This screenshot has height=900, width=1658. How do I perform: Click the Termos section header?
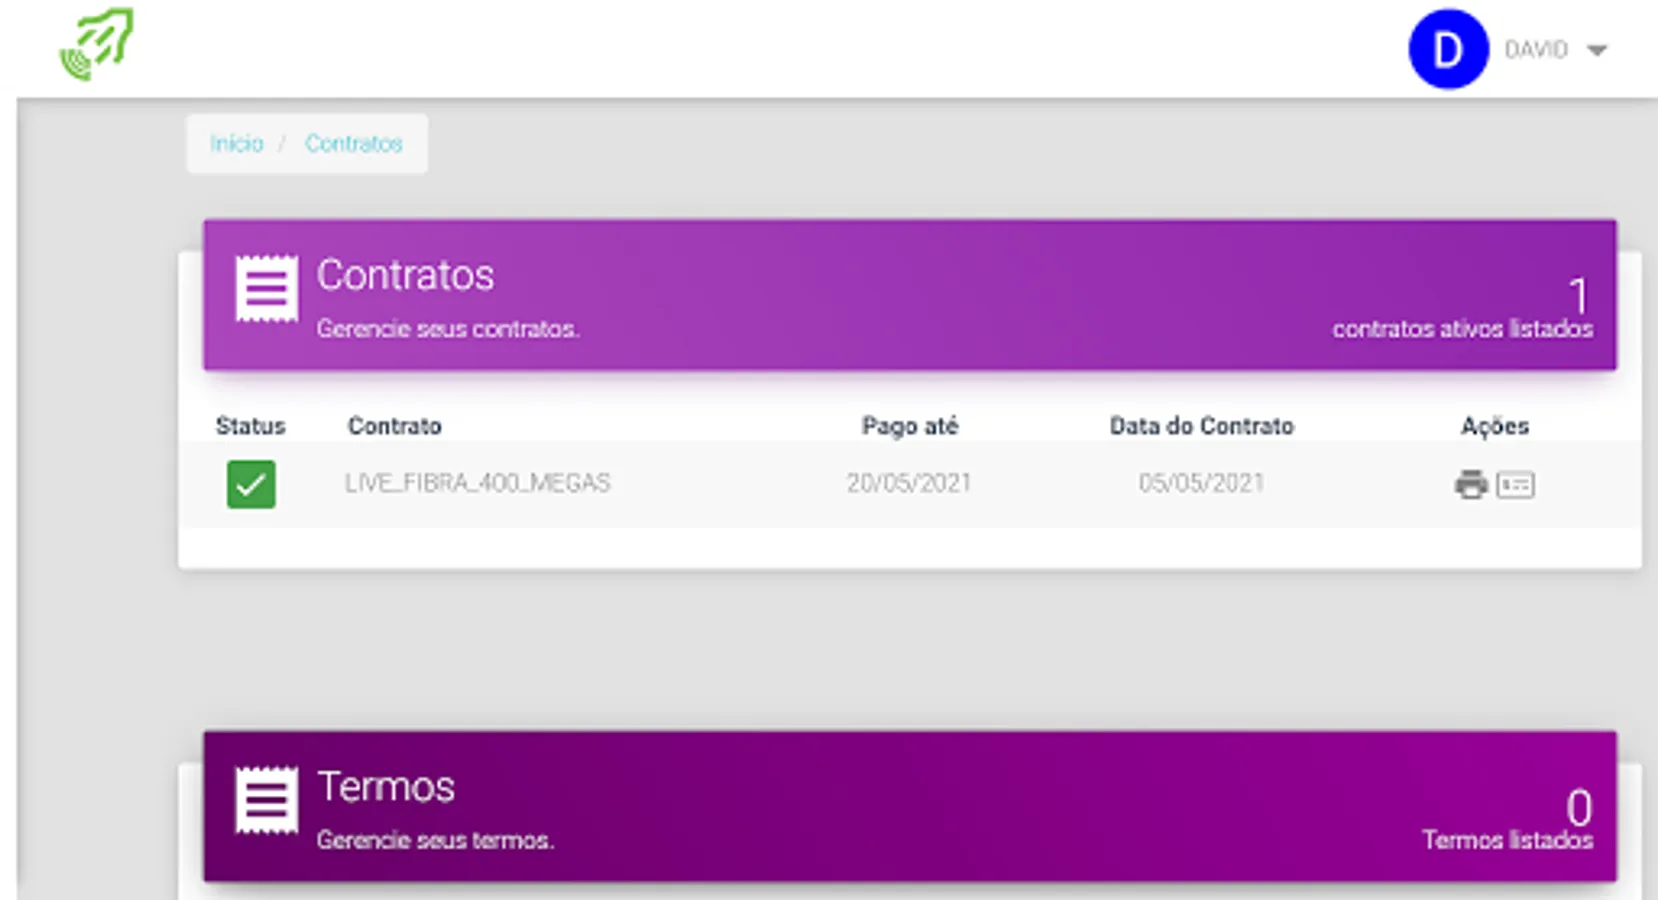[386, 786]
